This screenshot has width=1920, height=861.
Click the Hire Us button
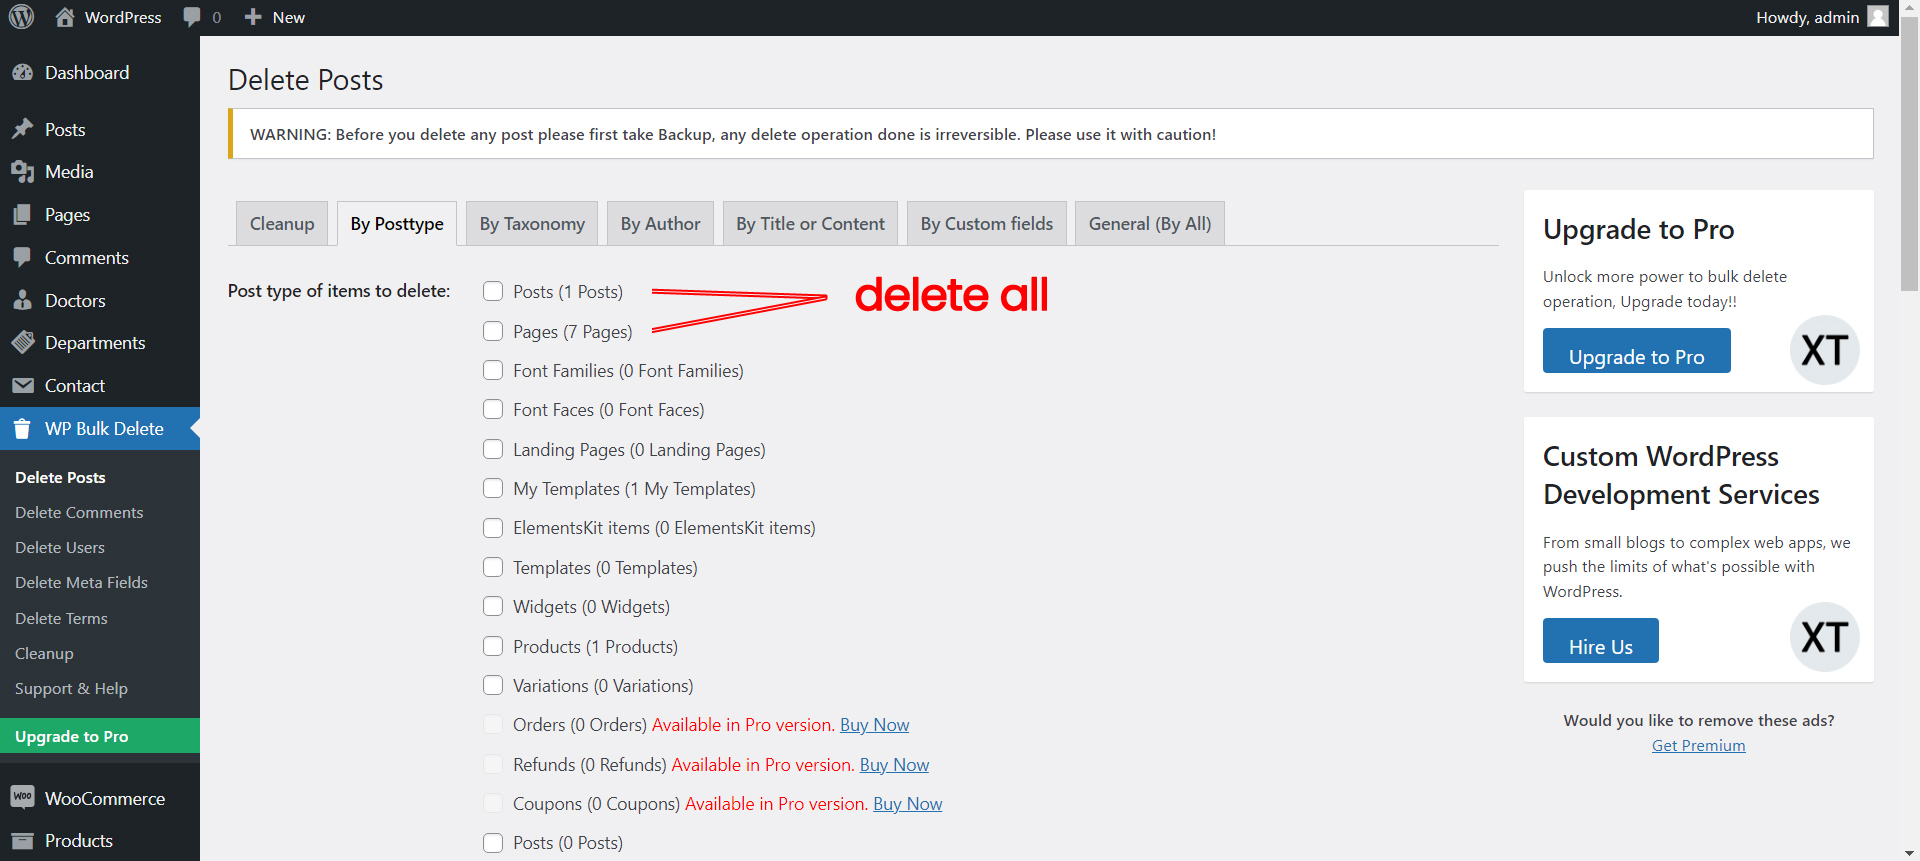(1600, 640)
